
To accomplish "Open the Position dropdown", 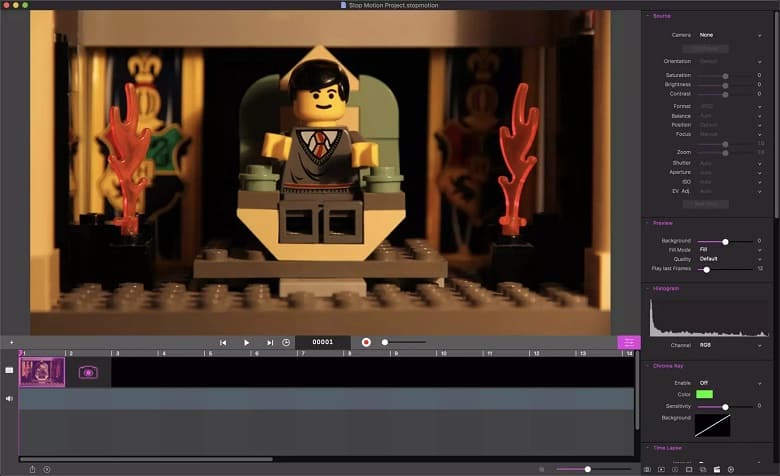I will pos(730,125).
